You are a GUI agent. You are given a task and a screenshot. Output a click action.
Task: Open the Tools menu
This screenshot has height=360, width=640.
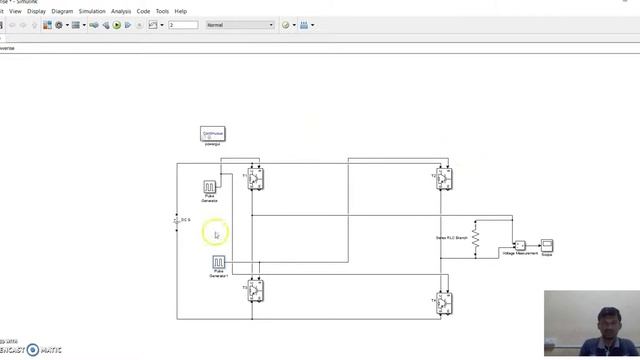[x=162, y=11]
